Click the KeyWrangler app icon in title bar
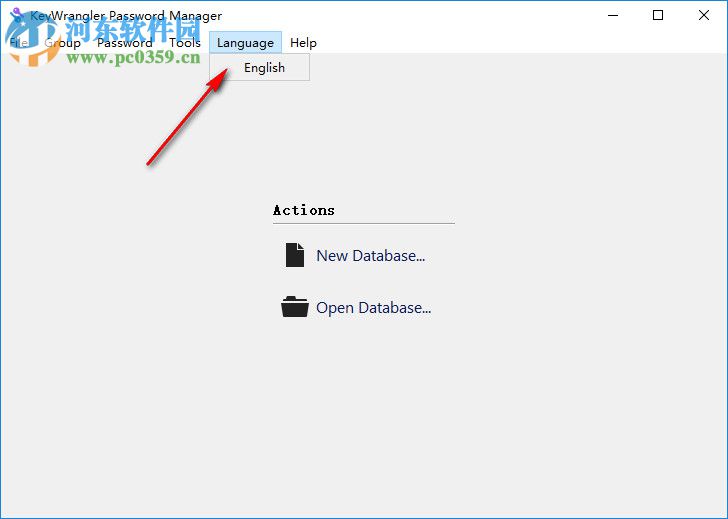728x519 pixels. 17,15
